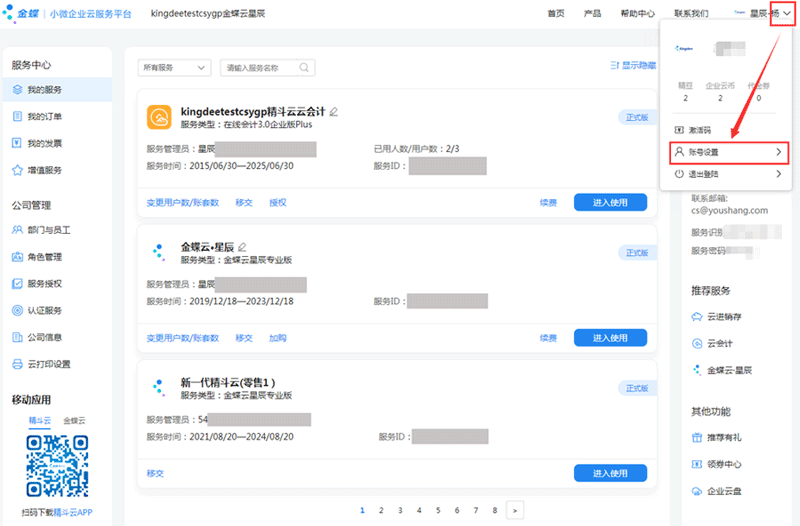Click 进入使用 for 云会计 service
Screen dimensions: 800x526
[x=610, y=203]
